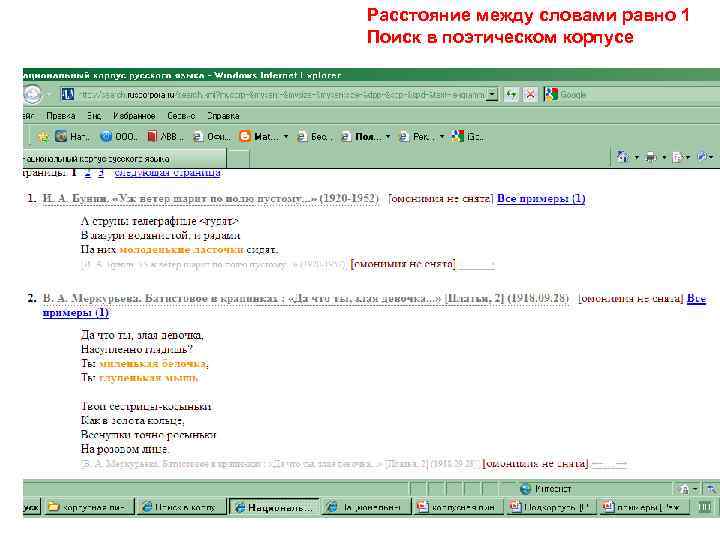This screenshot has width=720, height=540.
Task: Expand the dropdown arrow next to 'Mat...' bookmark
Action: tap(286, 136)
